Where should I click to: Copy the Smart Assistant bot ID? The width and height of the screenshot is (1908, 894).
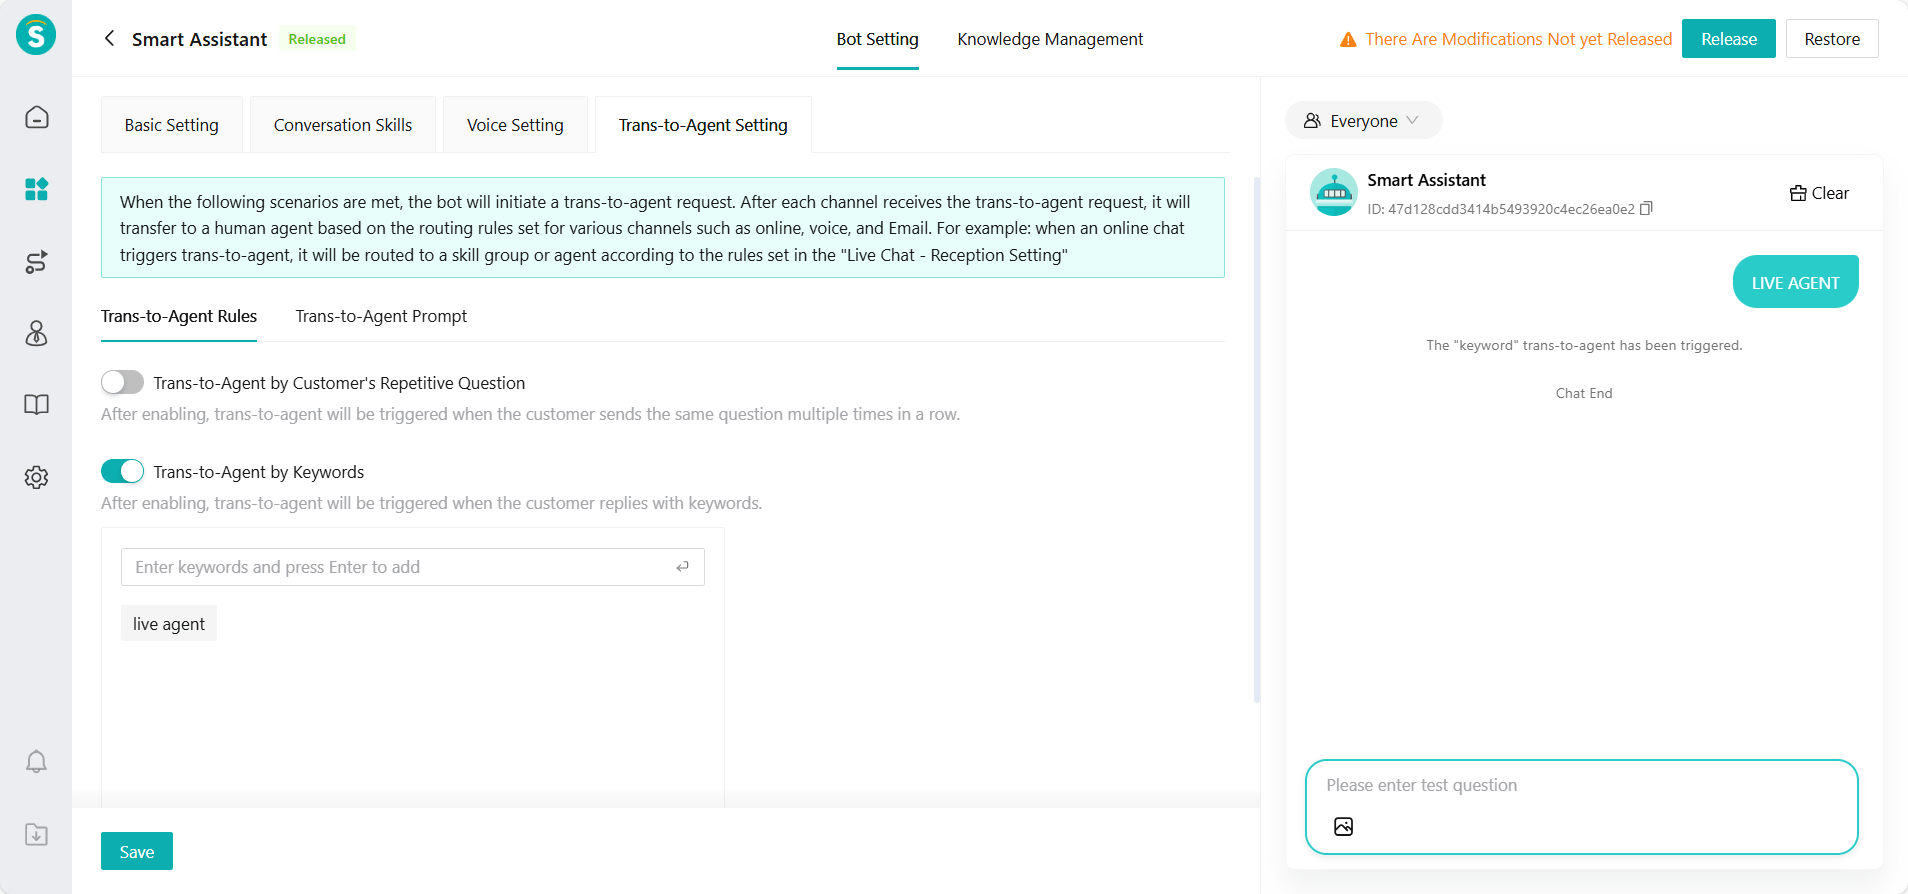pos(1646,209)
